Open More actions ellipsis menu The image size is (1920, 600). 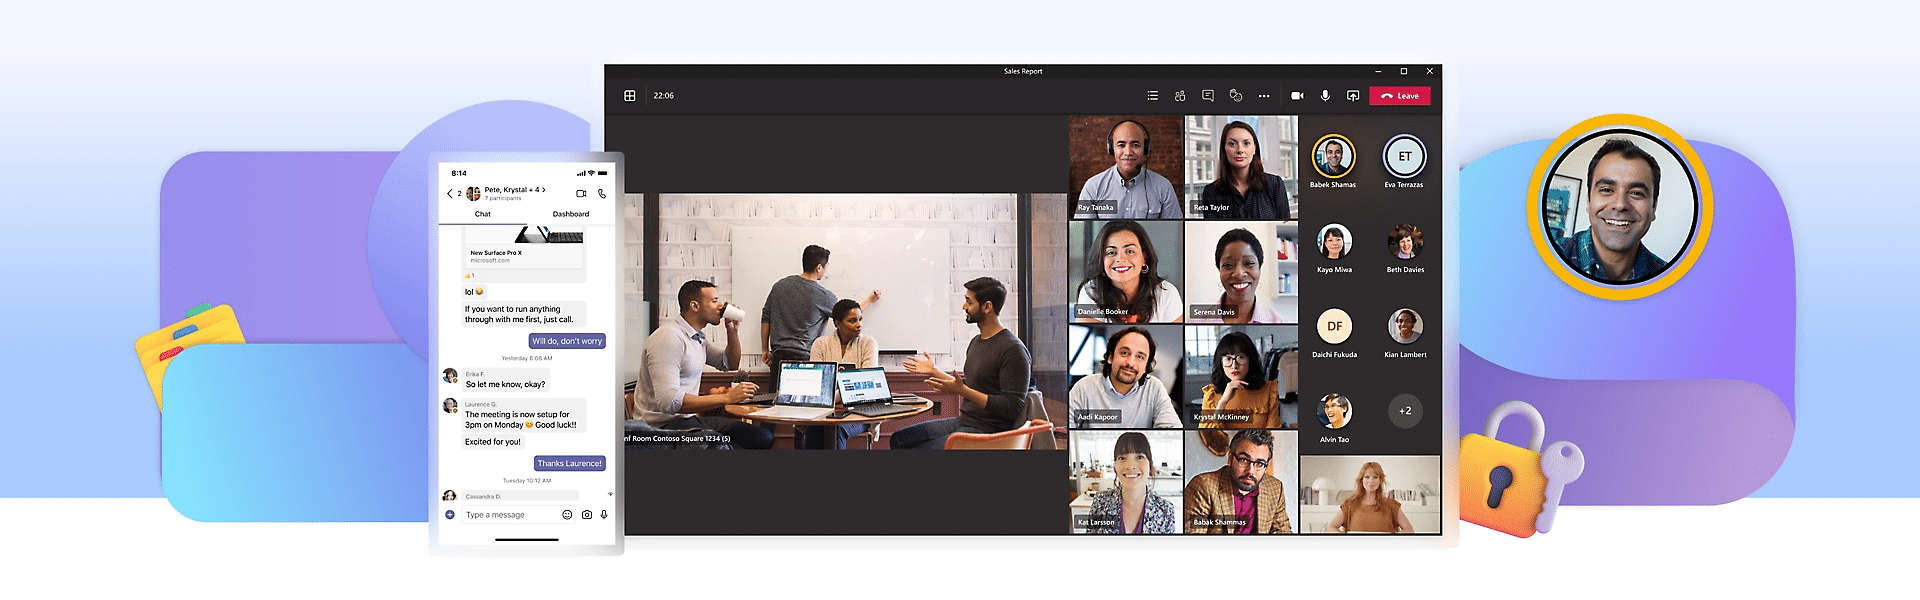pyautogui.click(x=1264, y=96)
